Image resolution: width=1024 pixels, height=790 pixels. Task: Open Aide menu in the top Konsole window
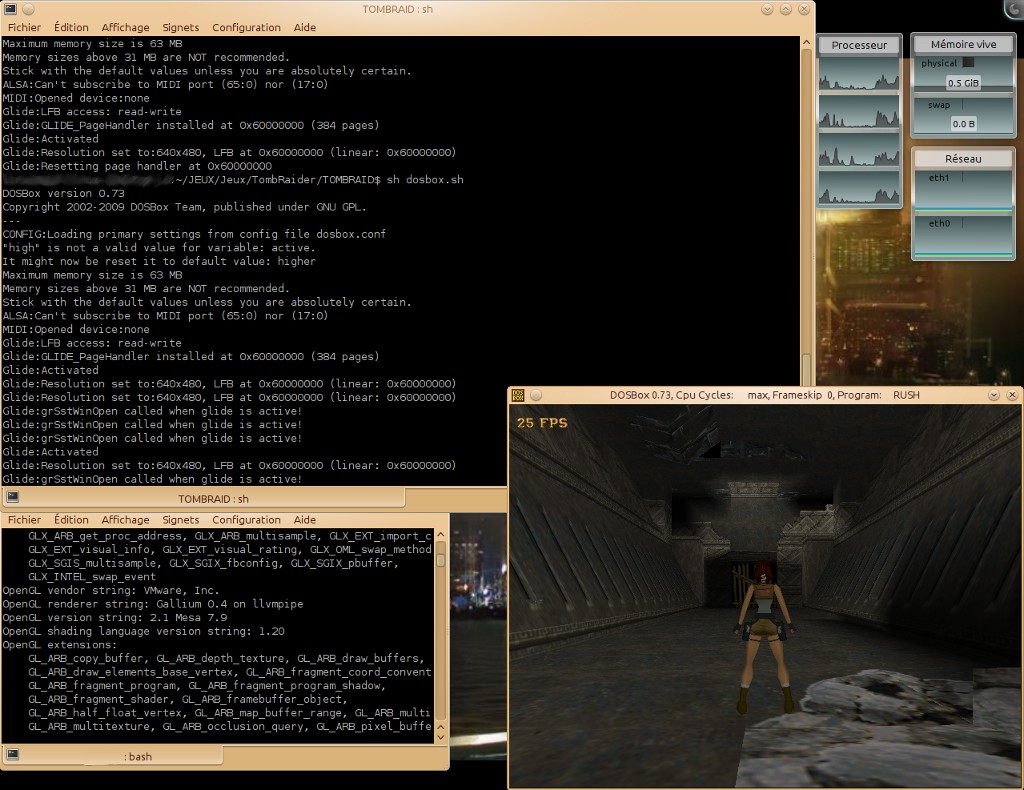(x=305, y=27)
